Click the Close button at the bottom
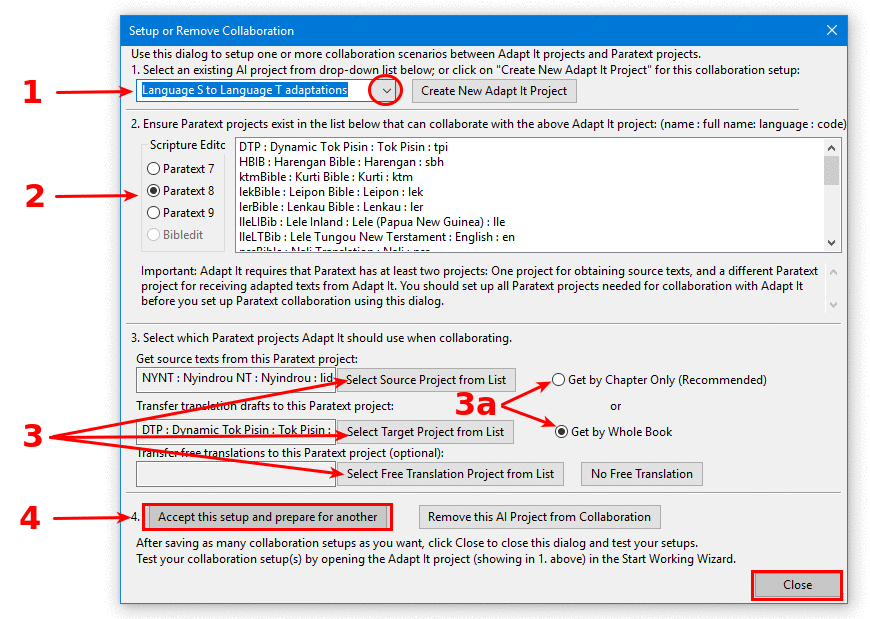Screen dimensions: 870x619 pos(797,585)
